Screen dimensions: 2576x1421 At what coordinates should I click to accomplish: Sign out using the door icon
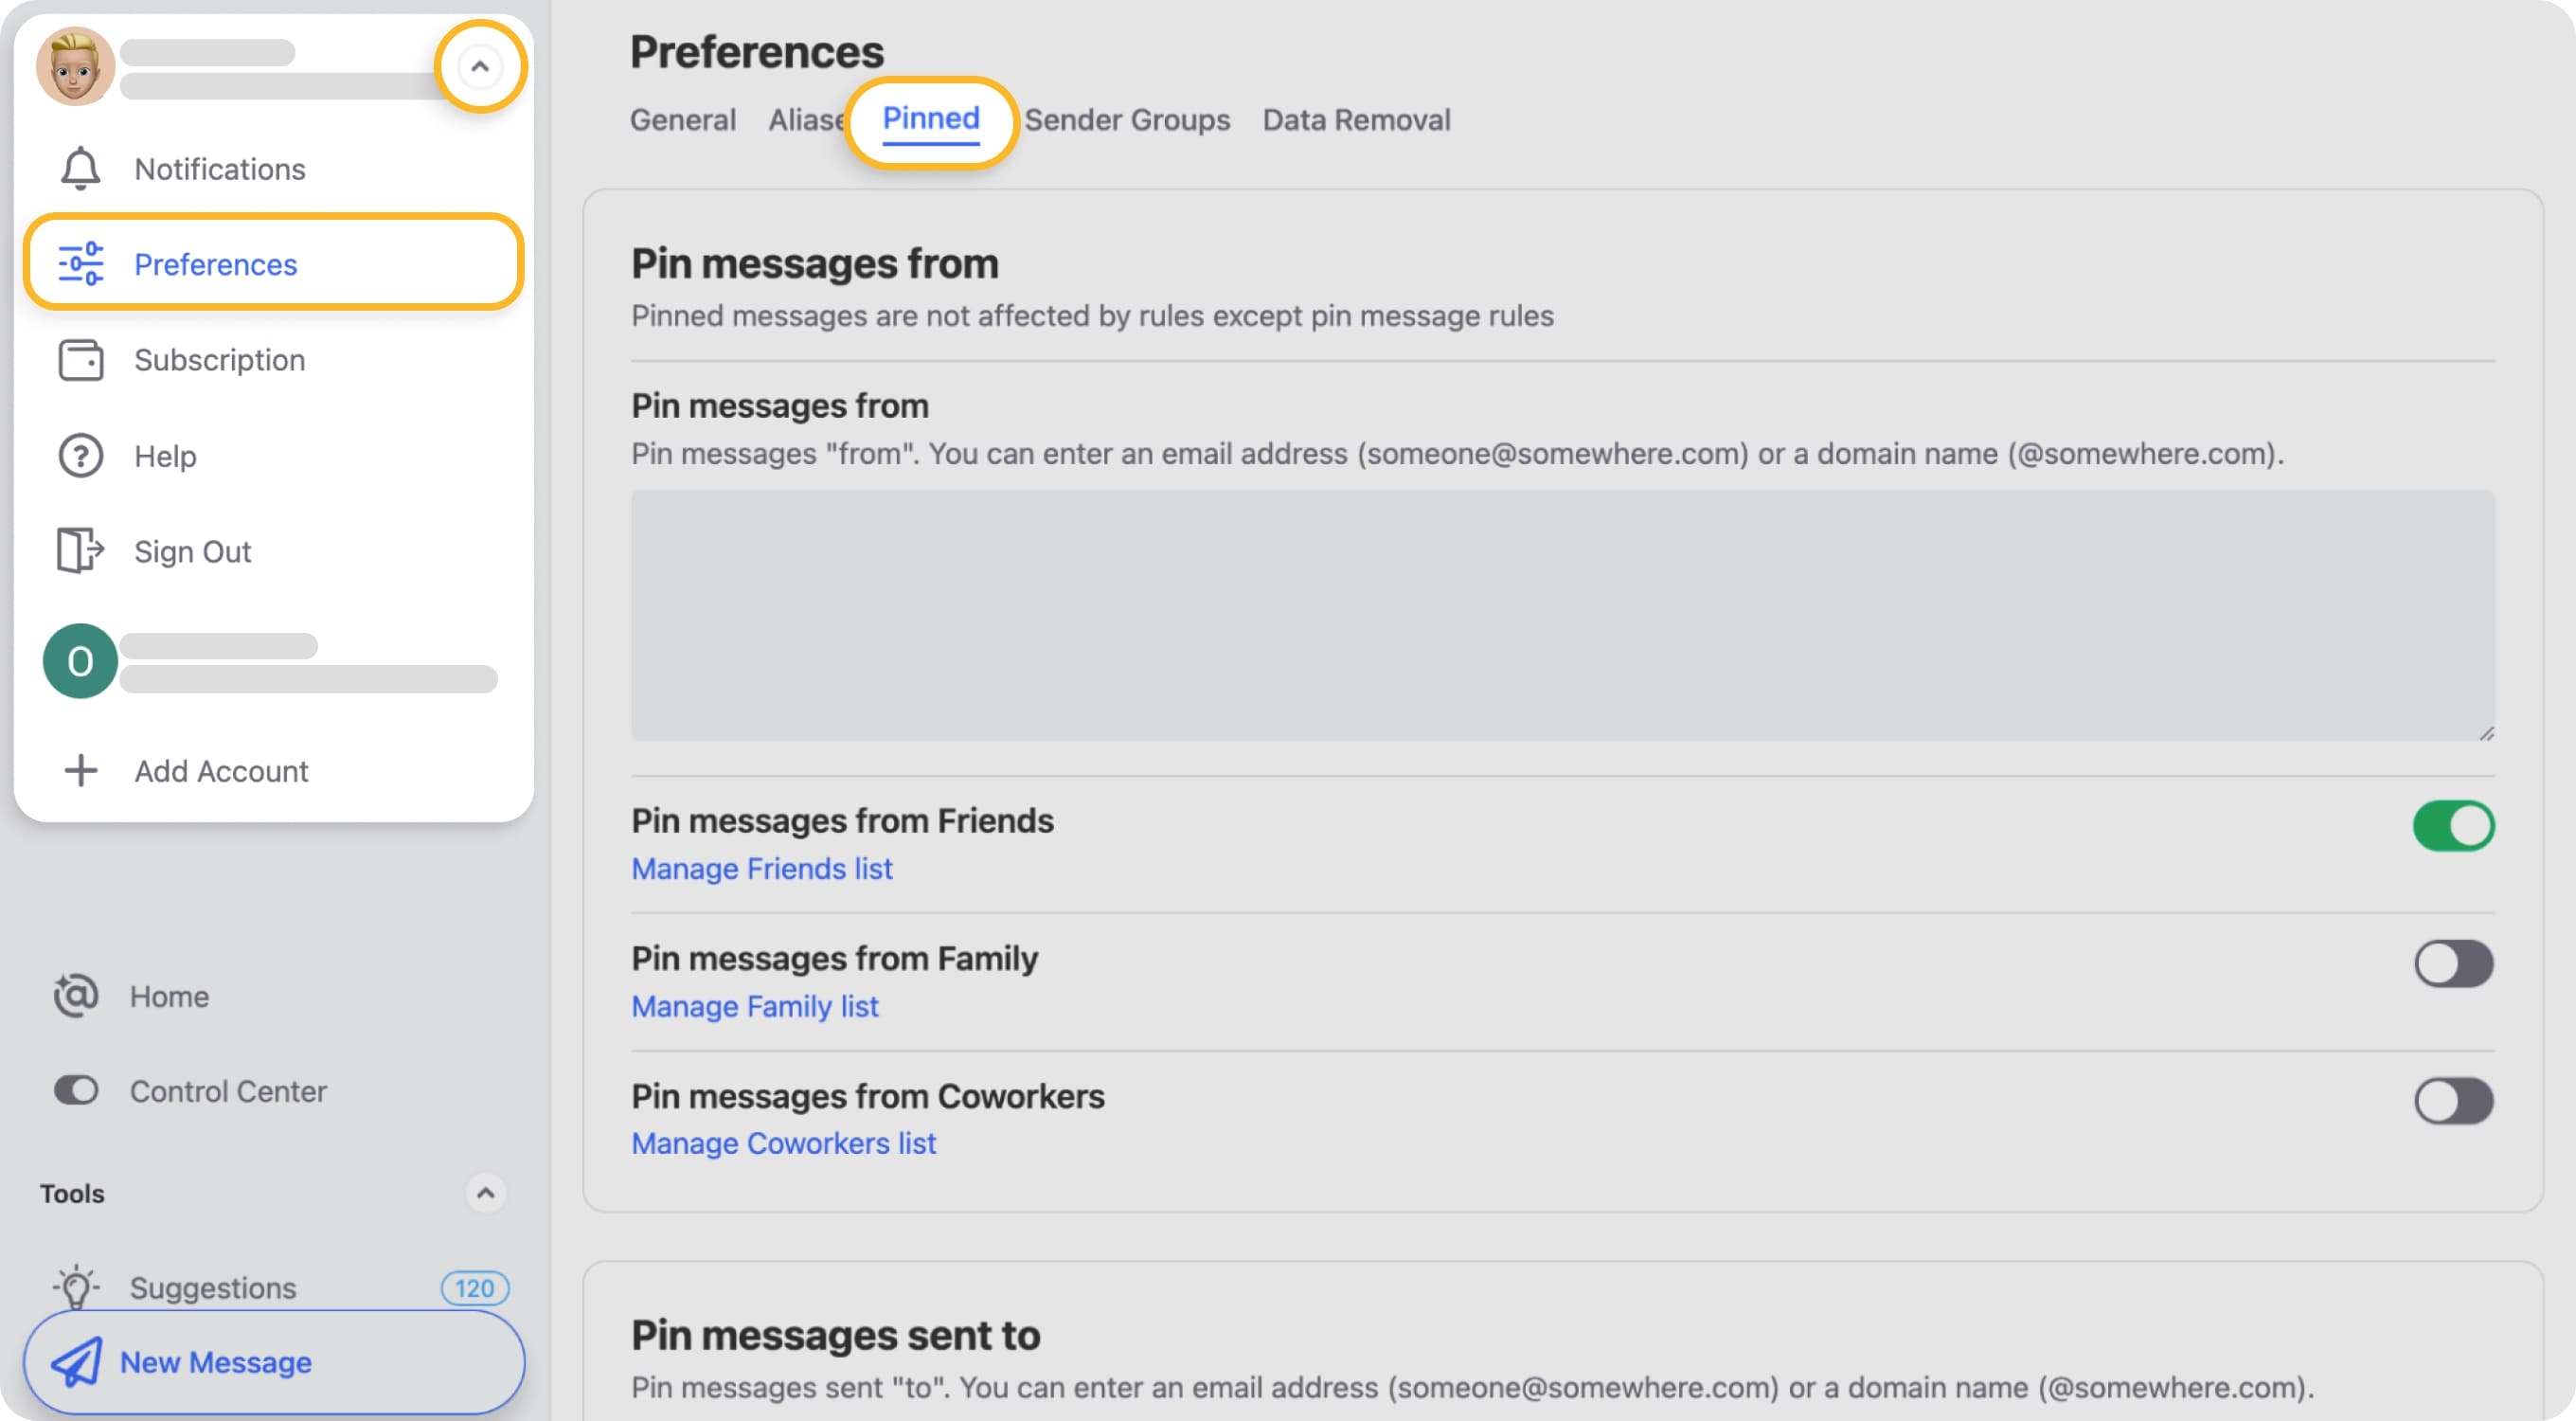click(78, 551)
